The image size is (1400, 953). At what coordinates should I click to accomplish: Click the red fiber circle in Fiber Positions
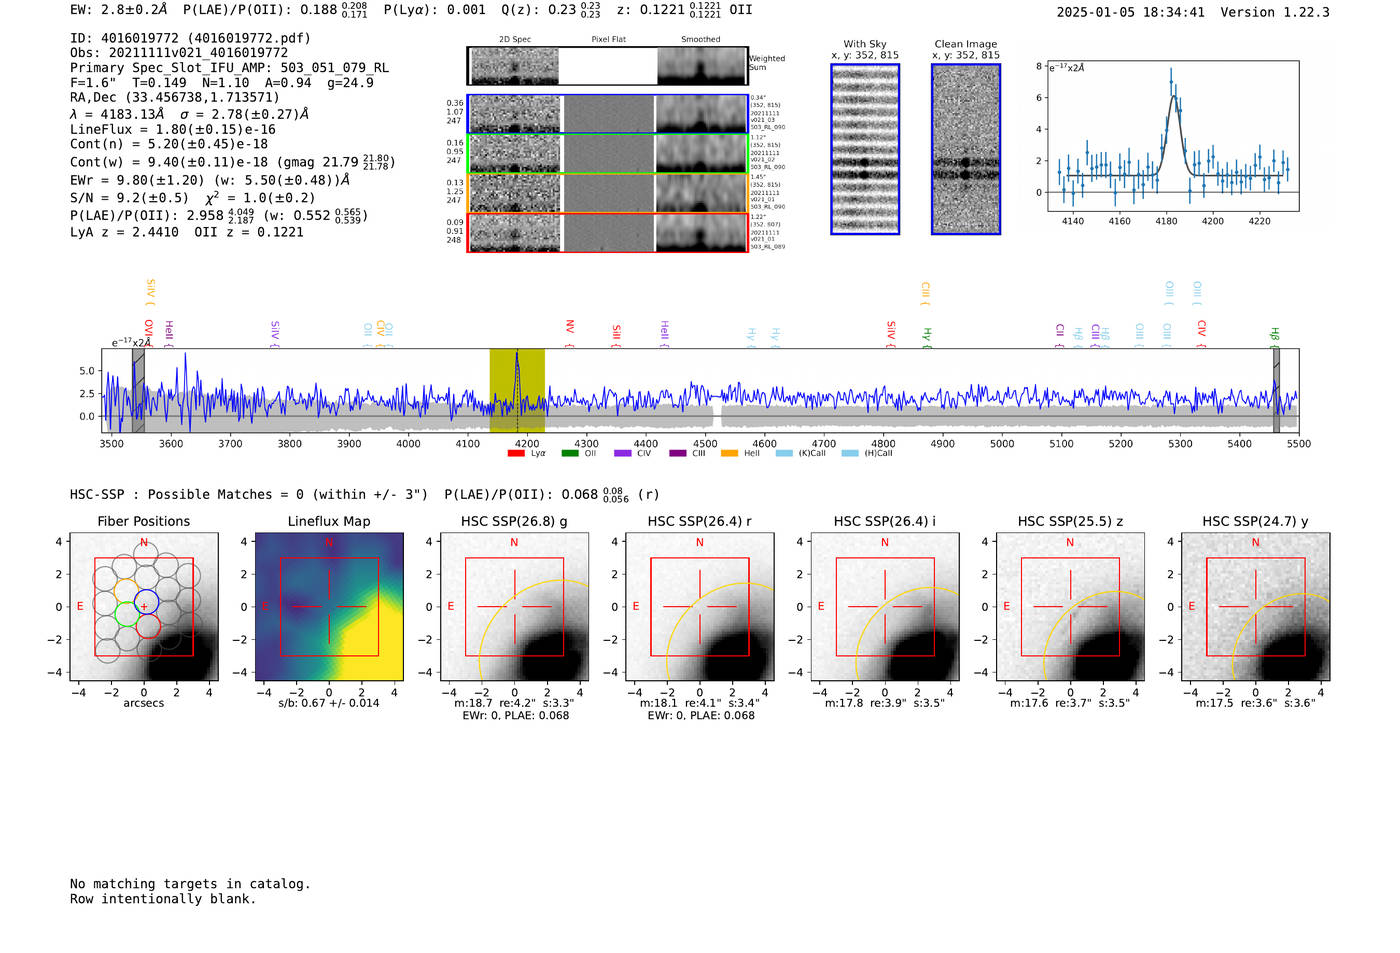tap(148, 626)
